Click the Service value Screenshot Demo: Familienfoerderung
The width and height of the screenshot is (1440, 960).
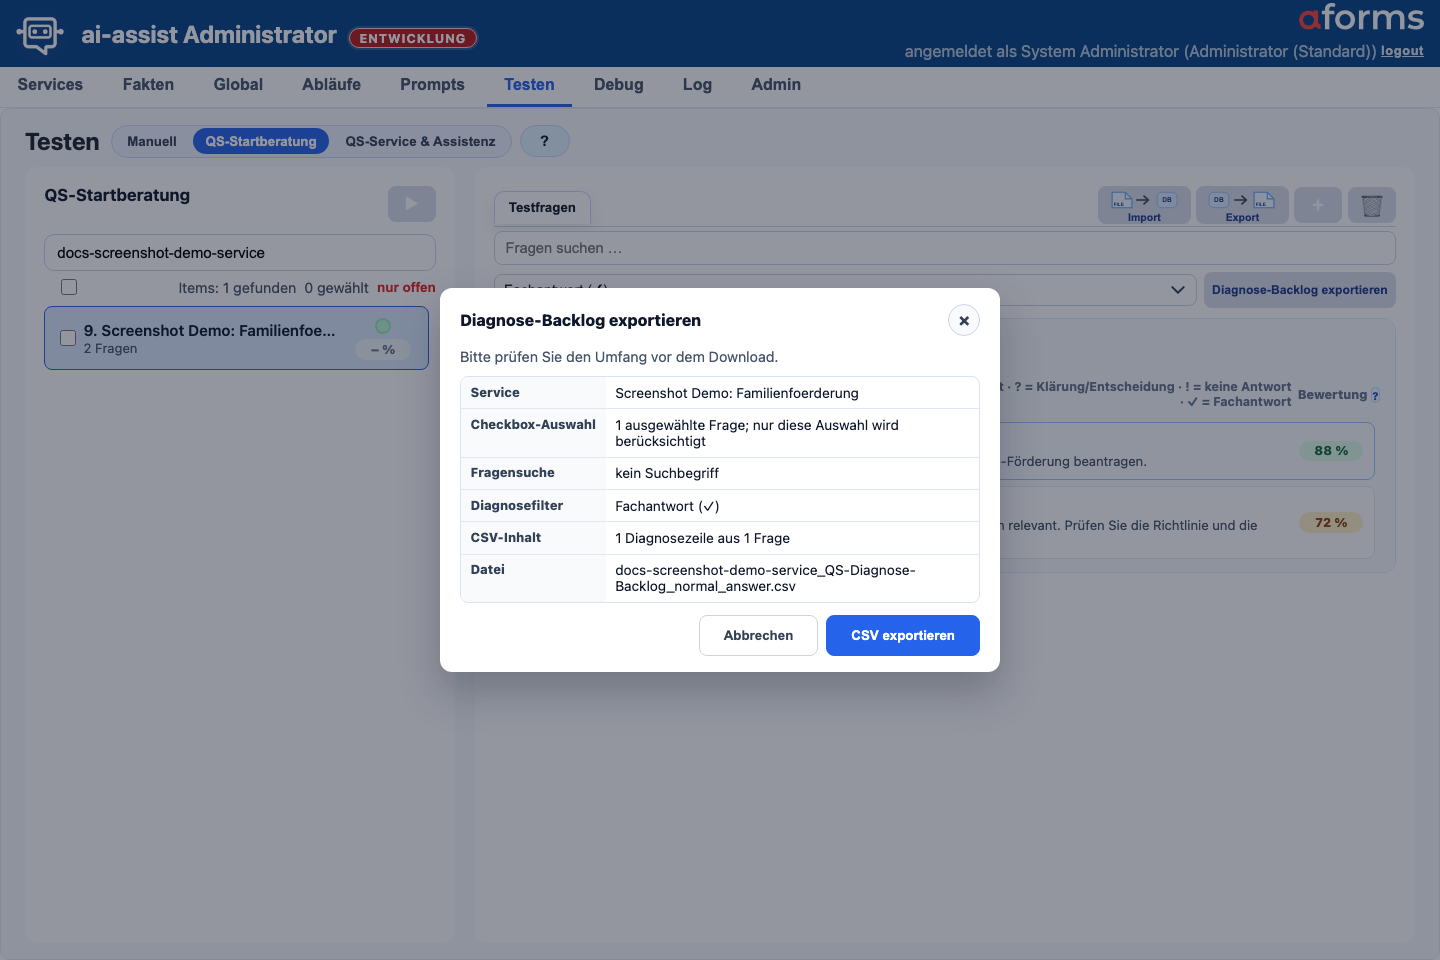[x=737, y=393]
